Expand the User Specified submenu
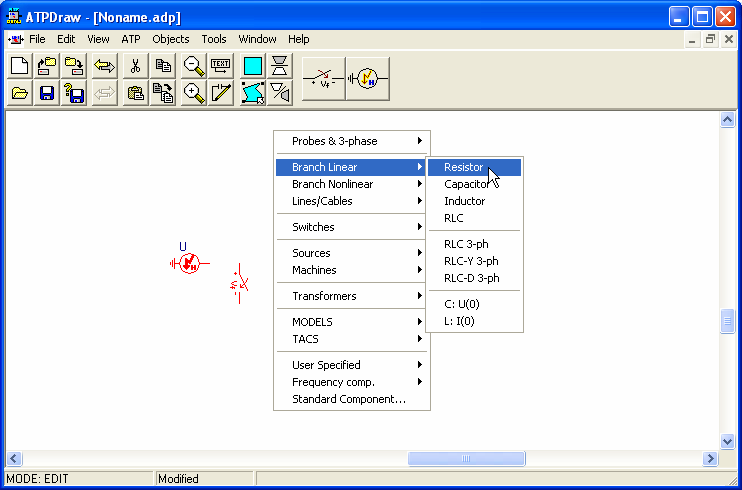This screenshot has height=490, width=742. [352, 365]
